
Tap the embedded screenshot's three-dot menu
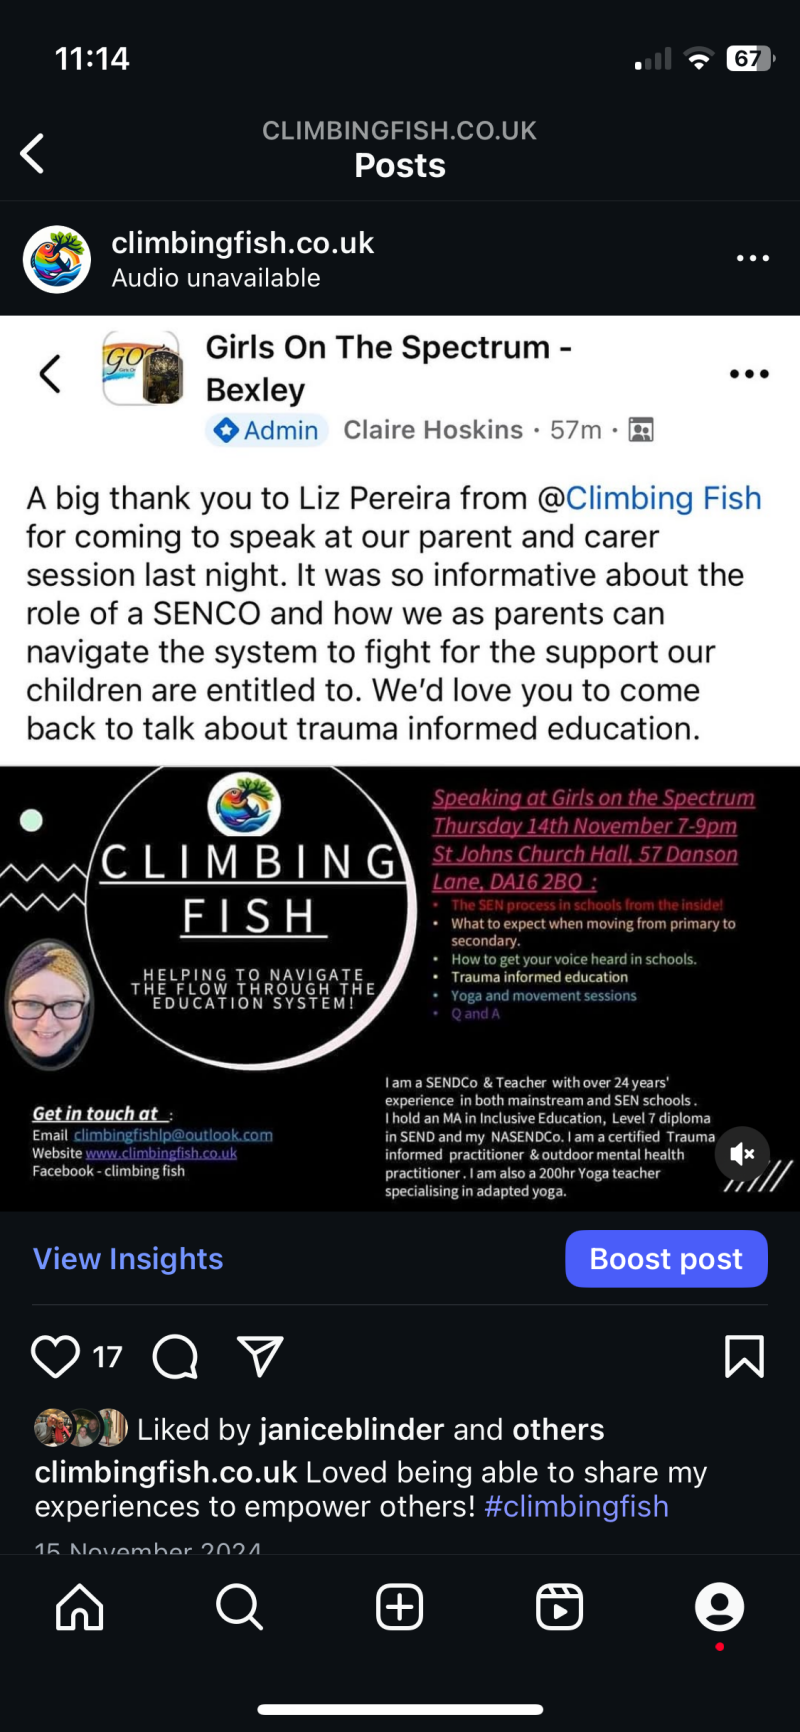[749, 374]
